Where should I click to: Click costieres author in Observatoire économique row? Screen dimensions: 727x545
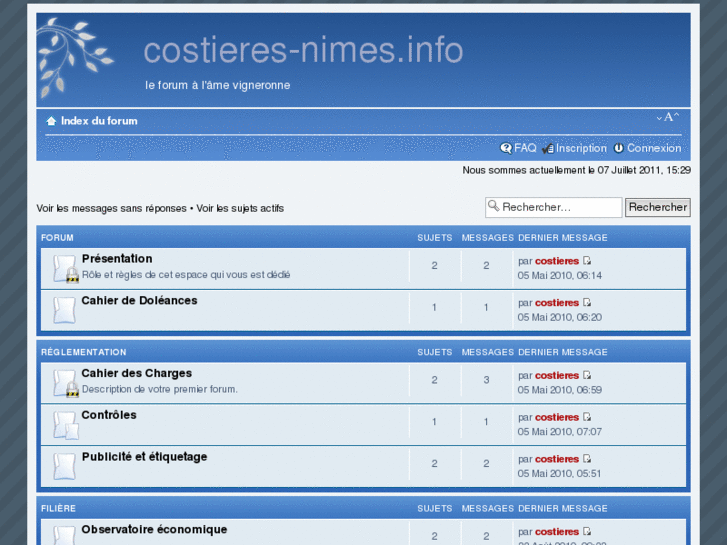tap(557, 532)
